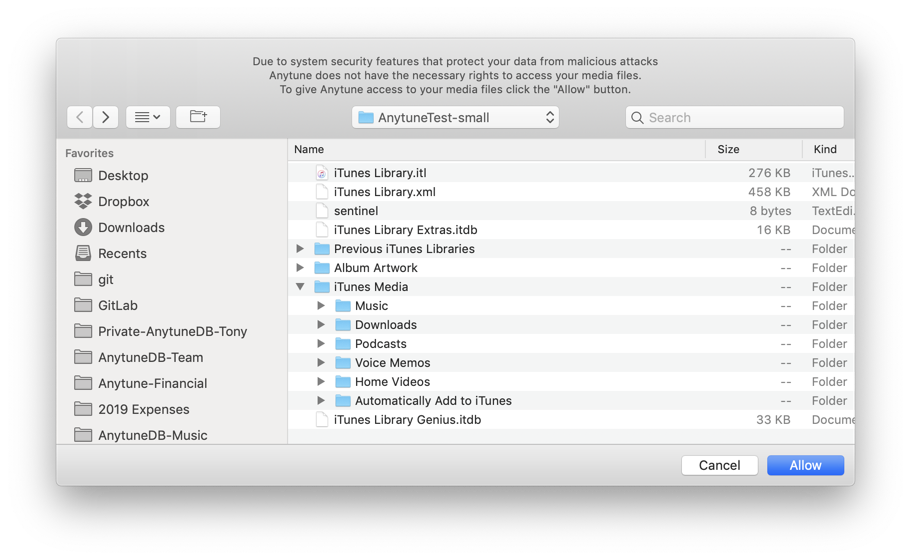Expand the Previous iTunes Libraries folder
The image size is (911, 560).
(x=300, y=249)
